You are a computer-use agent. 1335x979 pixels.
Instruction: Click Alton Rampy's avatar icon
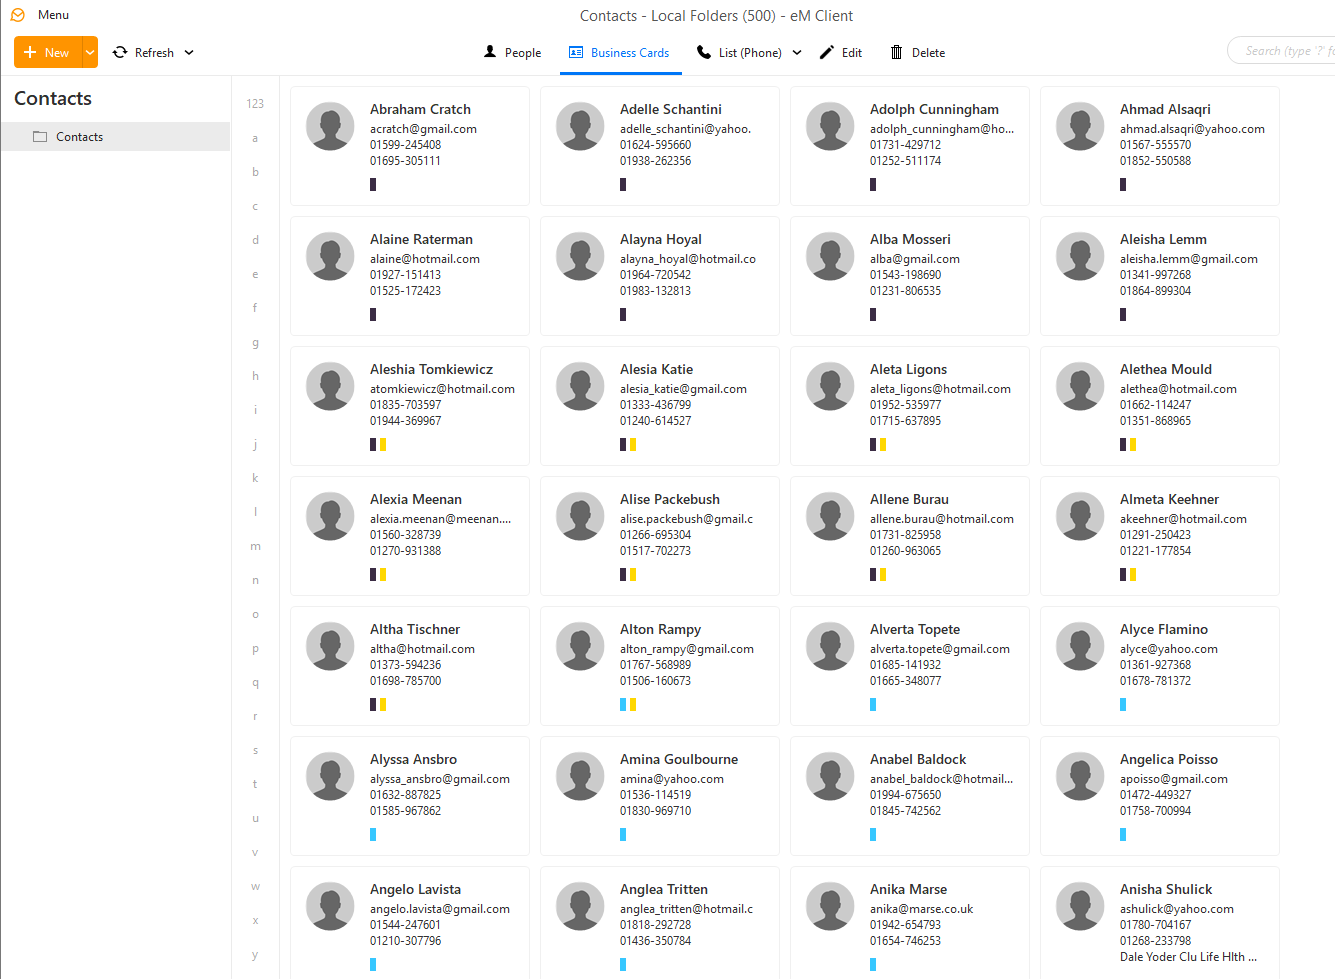pos(580,648)
